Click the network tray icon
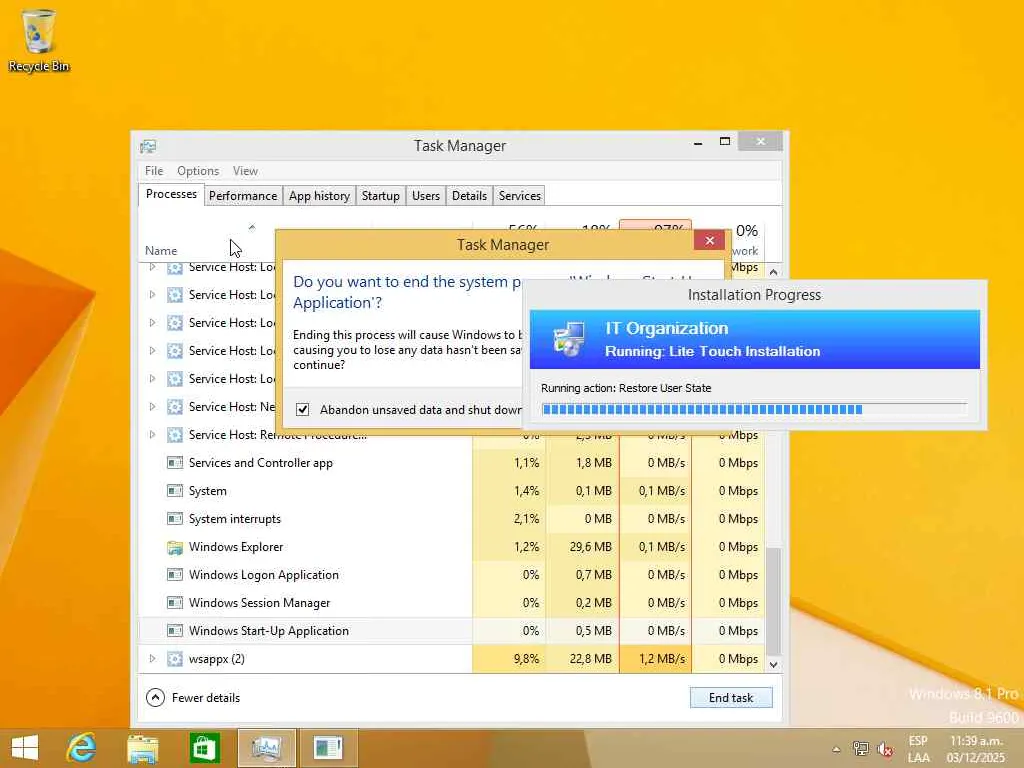The width and height of the screenshot is (1024, 768). (861, 749)
